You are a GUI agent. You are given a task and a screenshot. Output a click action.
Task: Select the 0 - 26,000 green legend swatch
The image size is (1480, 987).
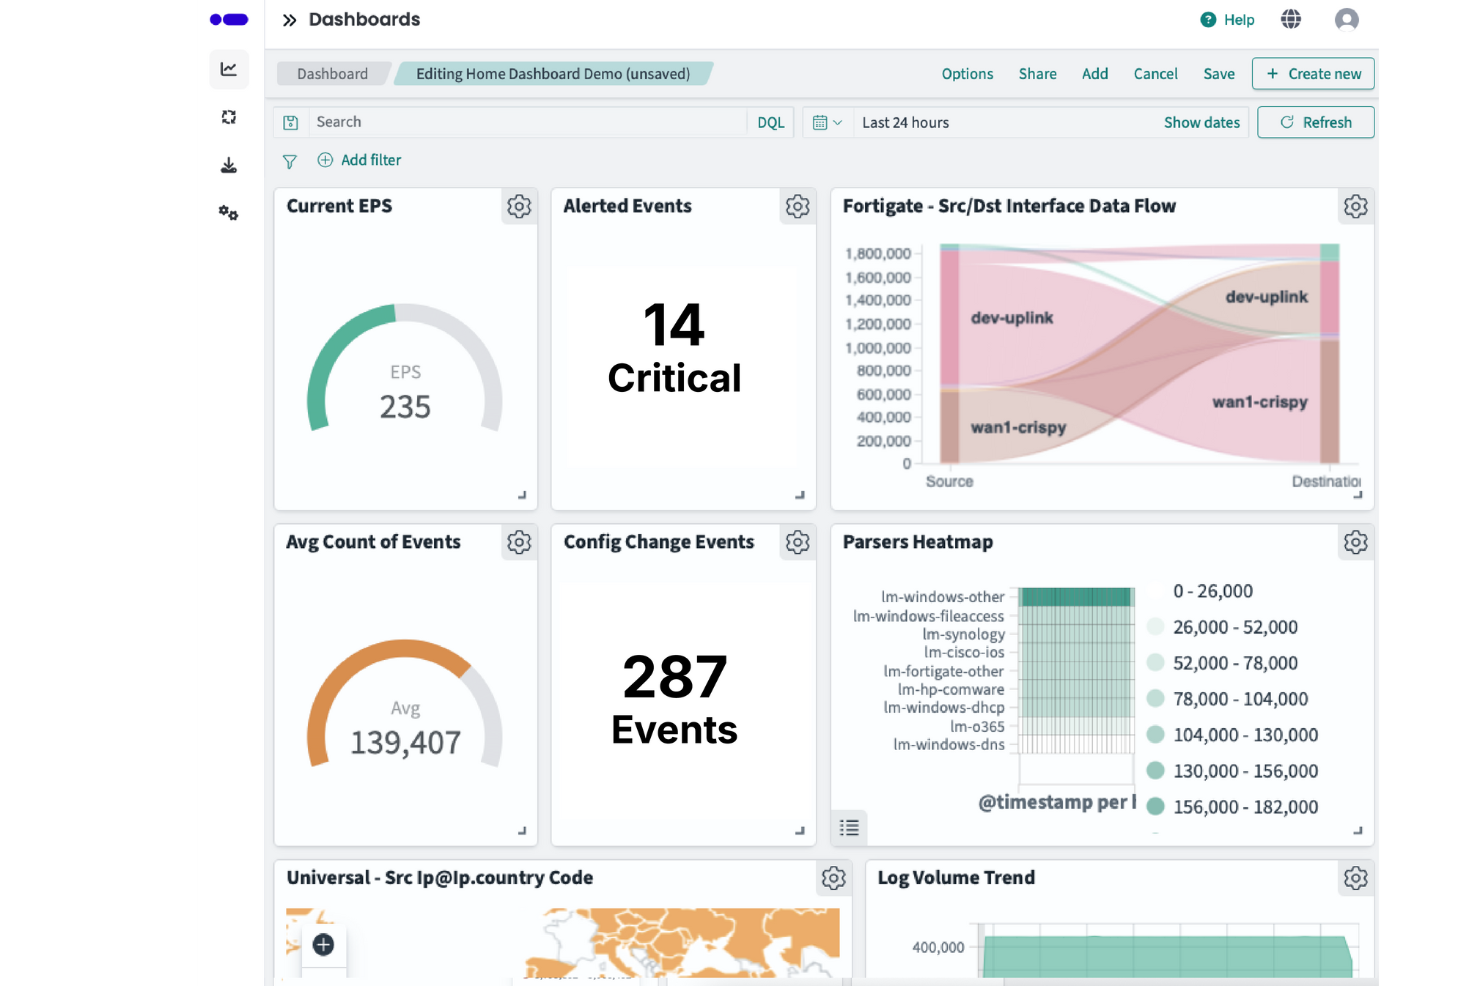pyautogui.click(x=1156, y=591)
